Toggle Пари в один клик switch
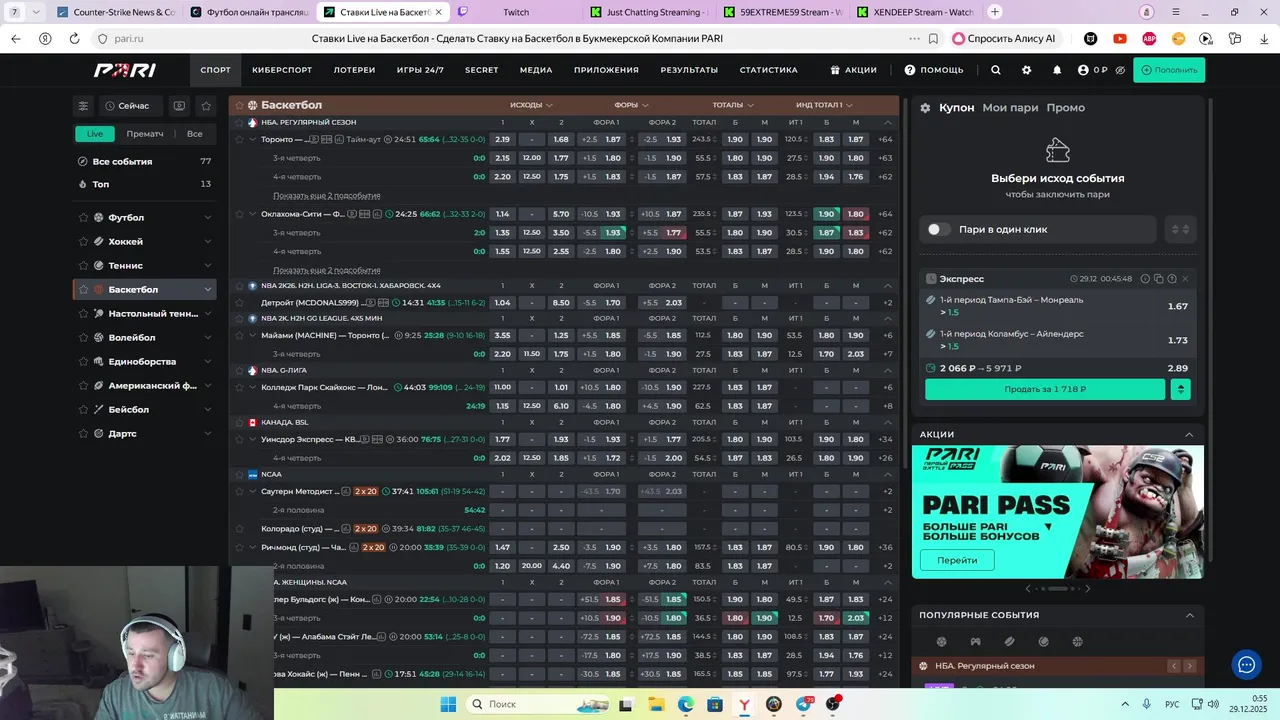 tap(938, 229)
